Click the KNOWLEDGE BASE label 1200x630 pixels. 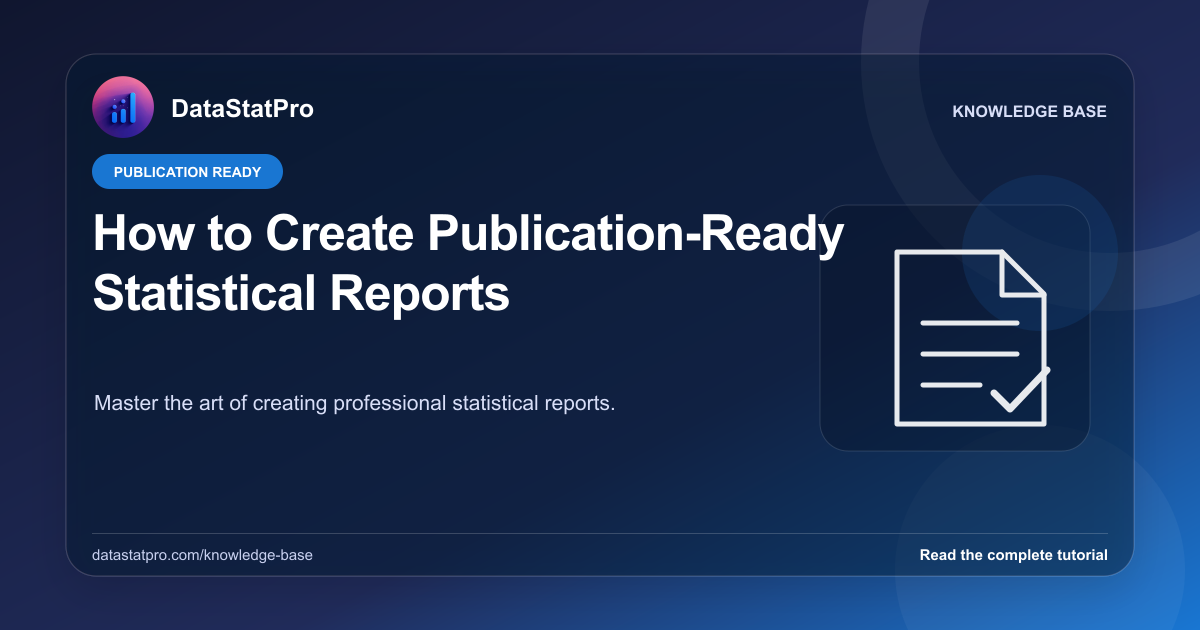click(x=1030, y=112)
